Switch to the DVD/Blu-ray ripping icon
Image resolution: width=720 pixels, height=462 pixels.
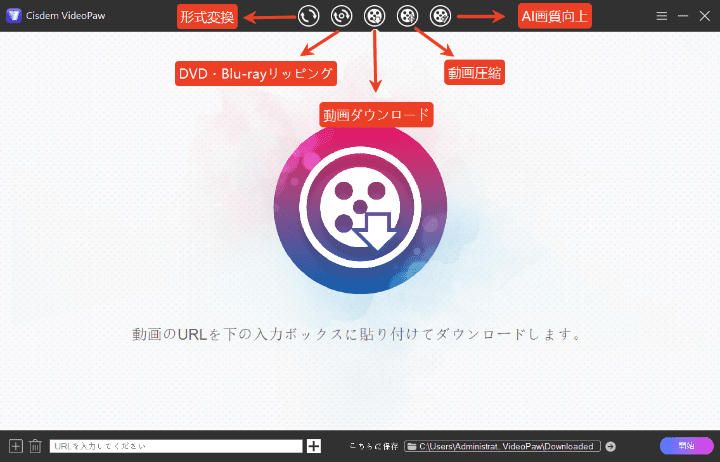[x=342, y=16]
